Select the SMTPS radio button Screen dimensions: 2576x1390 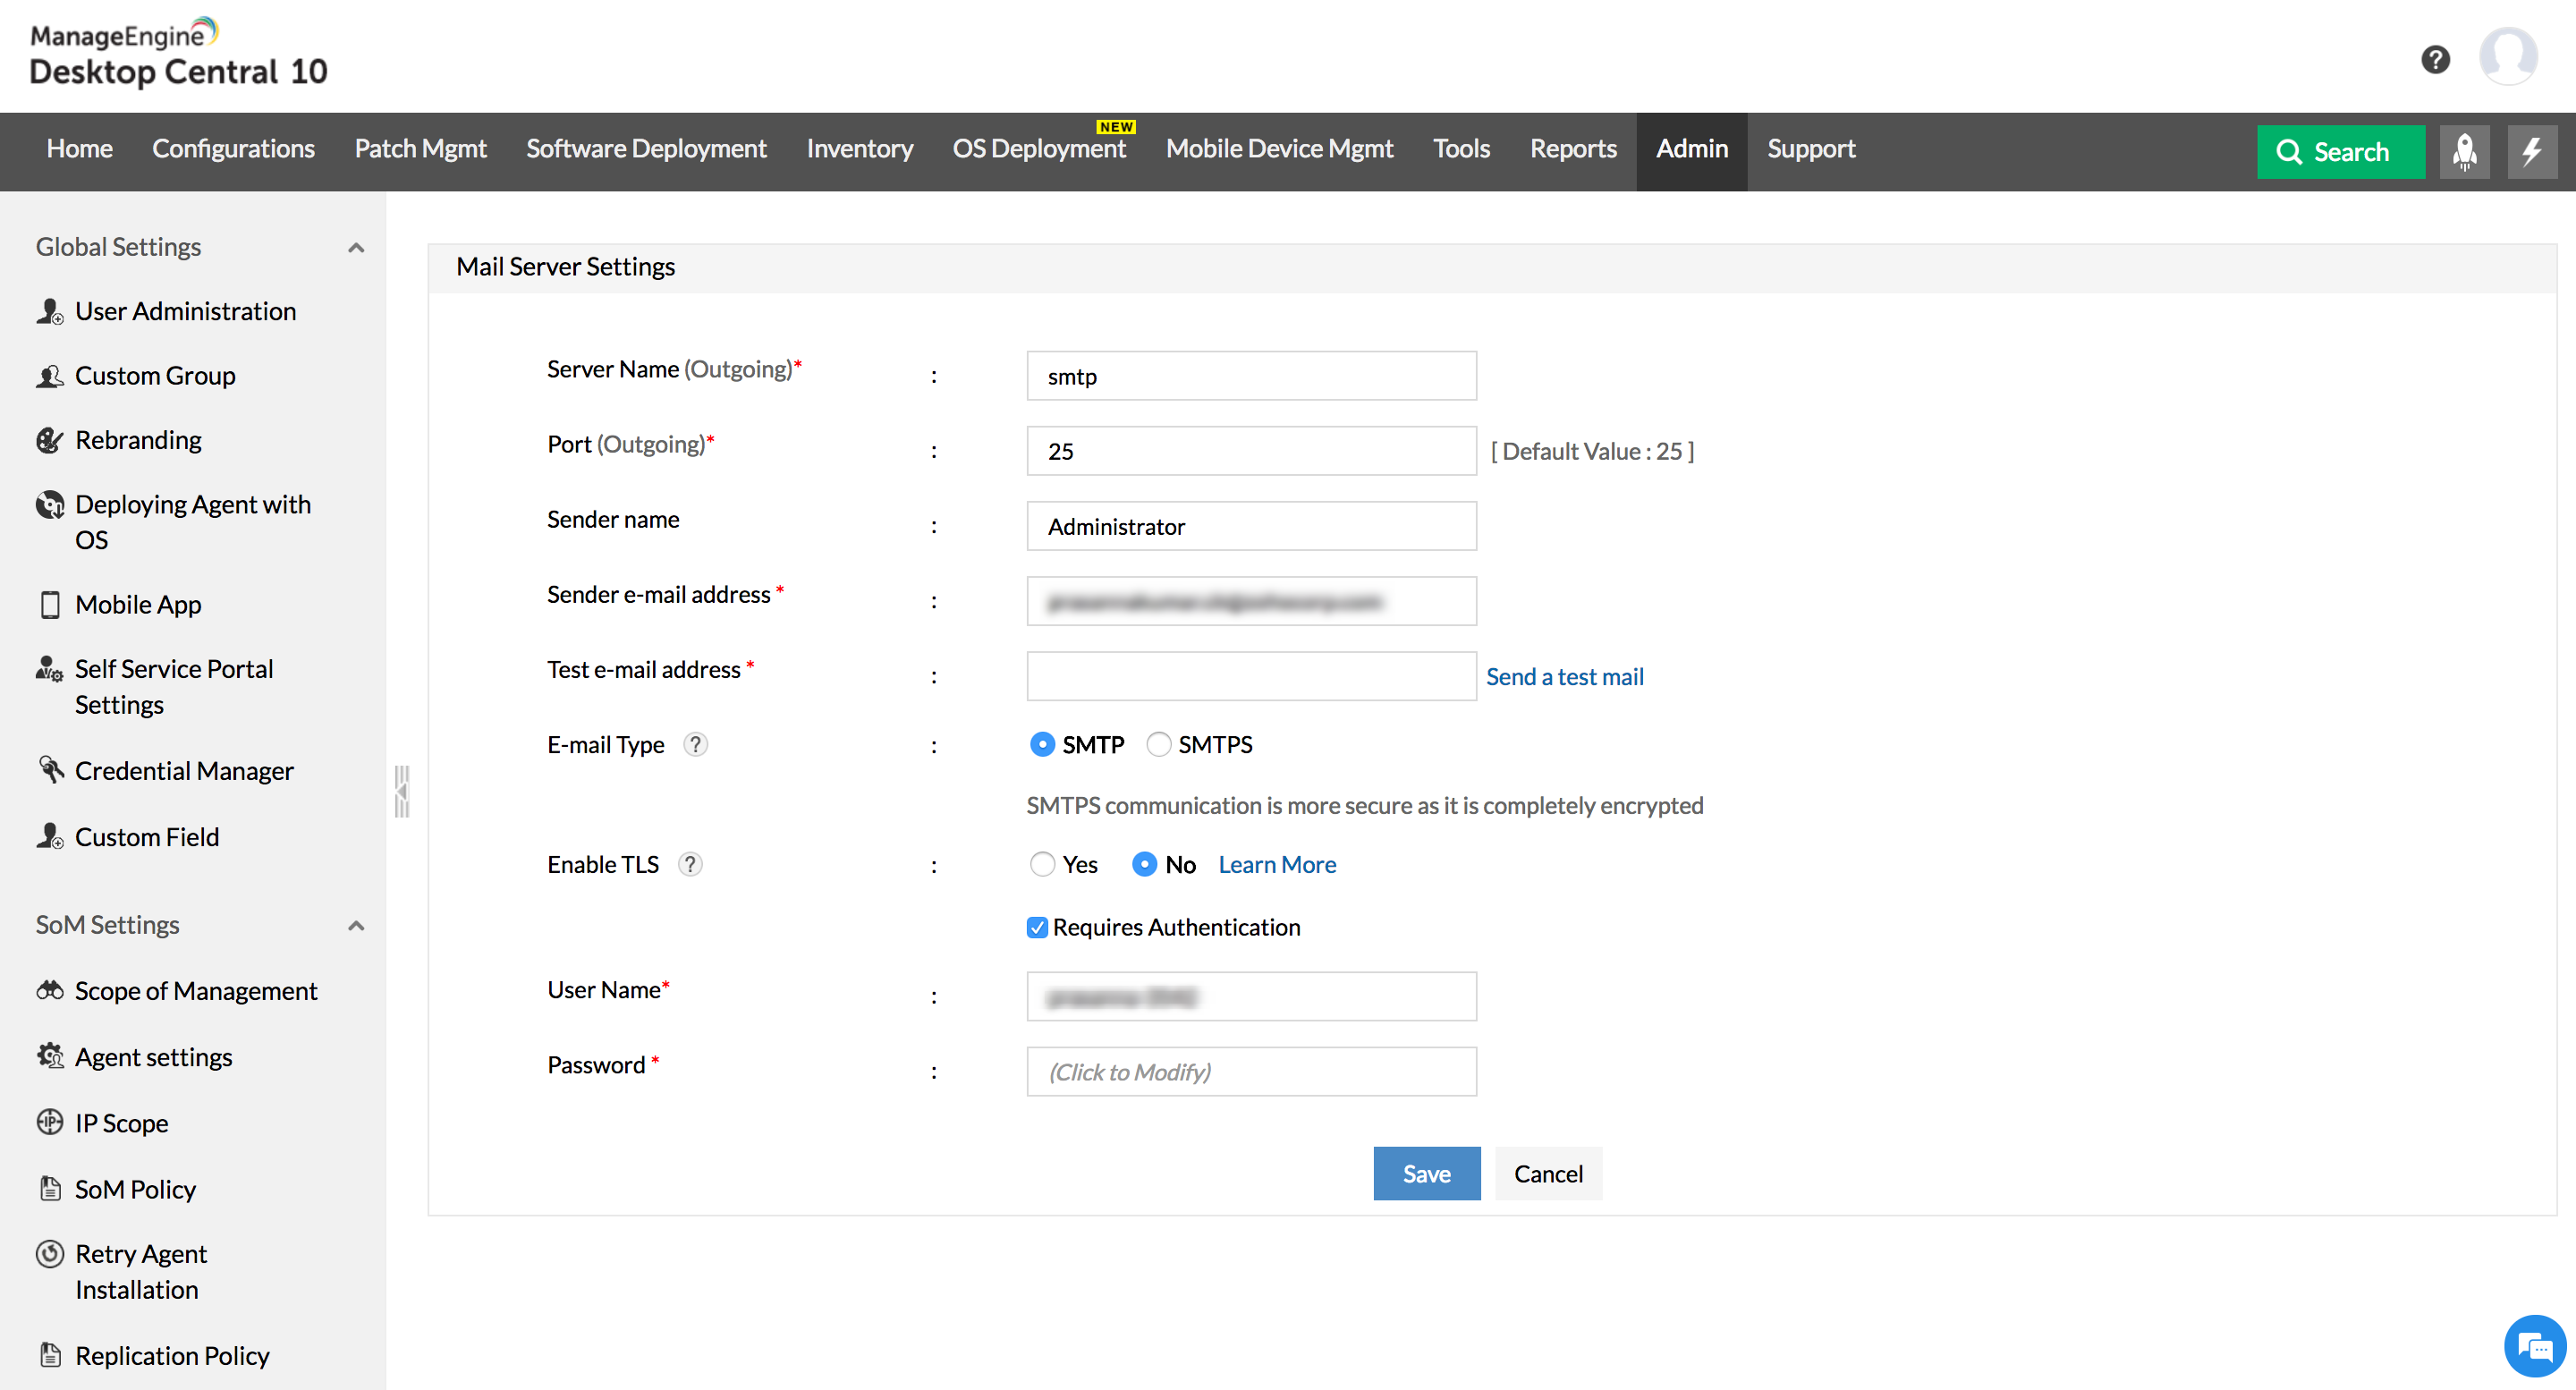point(1158,744)
